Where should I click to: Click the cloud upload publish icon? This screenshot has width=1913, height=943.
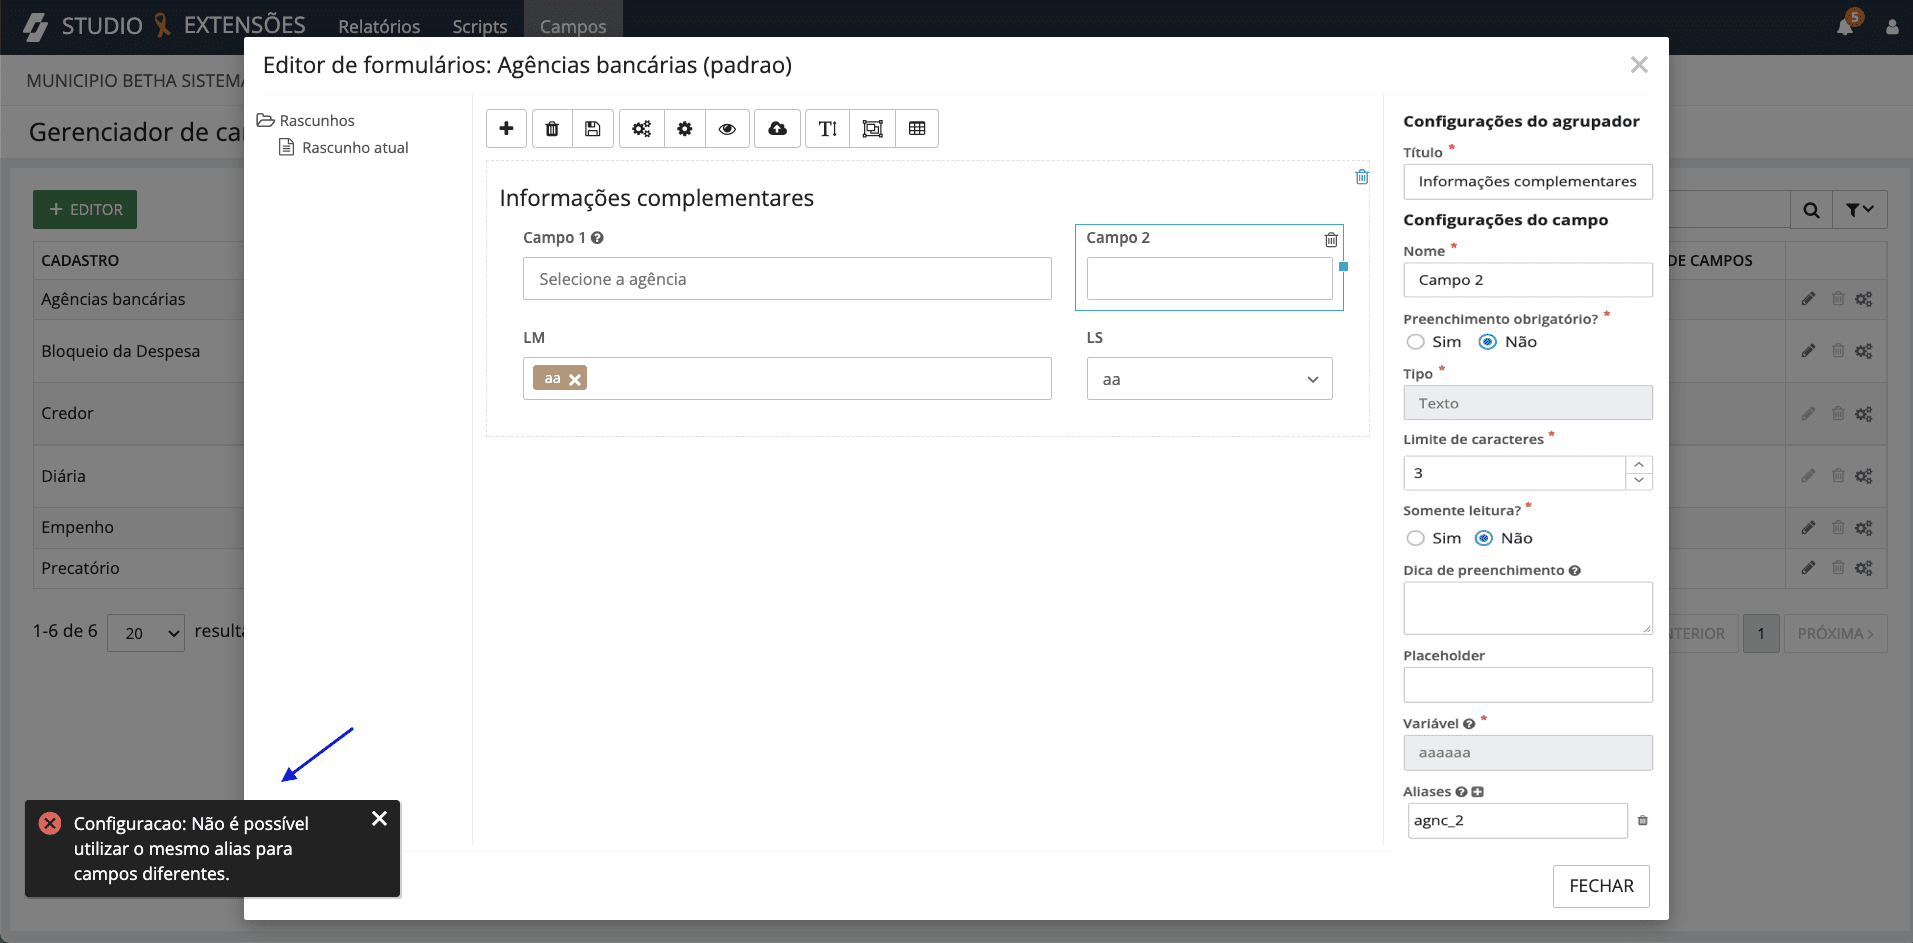coord(777,128)
